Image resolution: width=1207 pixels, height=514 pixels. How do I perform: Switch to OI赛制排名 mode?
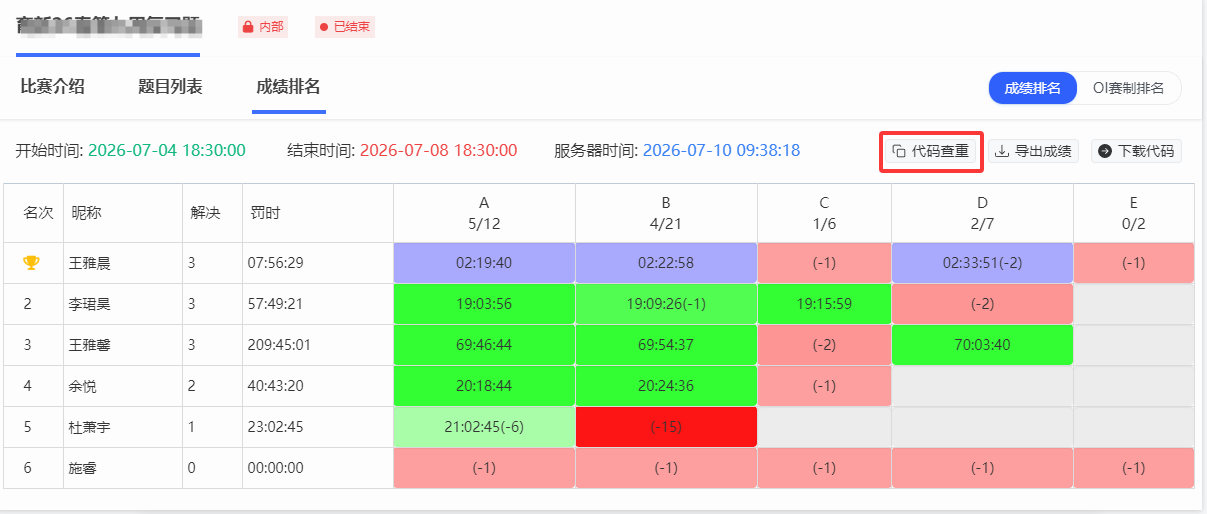click(1128, 88)
